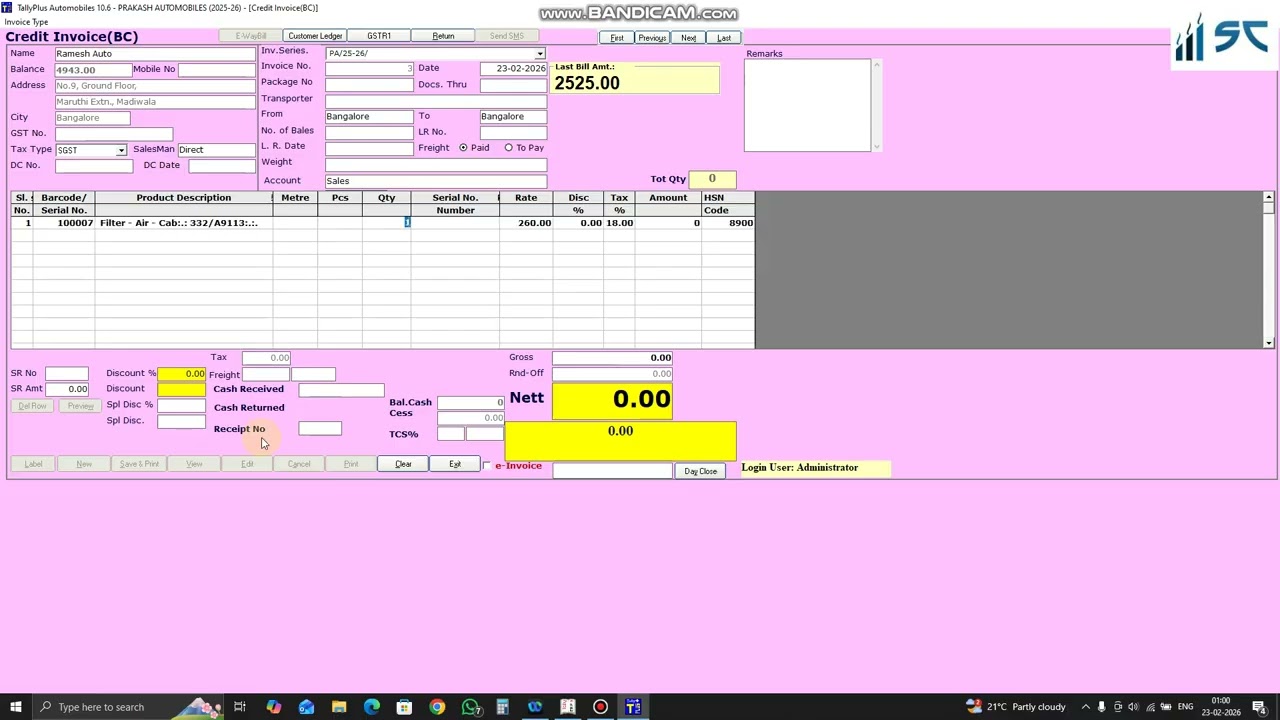
Task: Click the Preview button
Action: (x=80, y=406)
